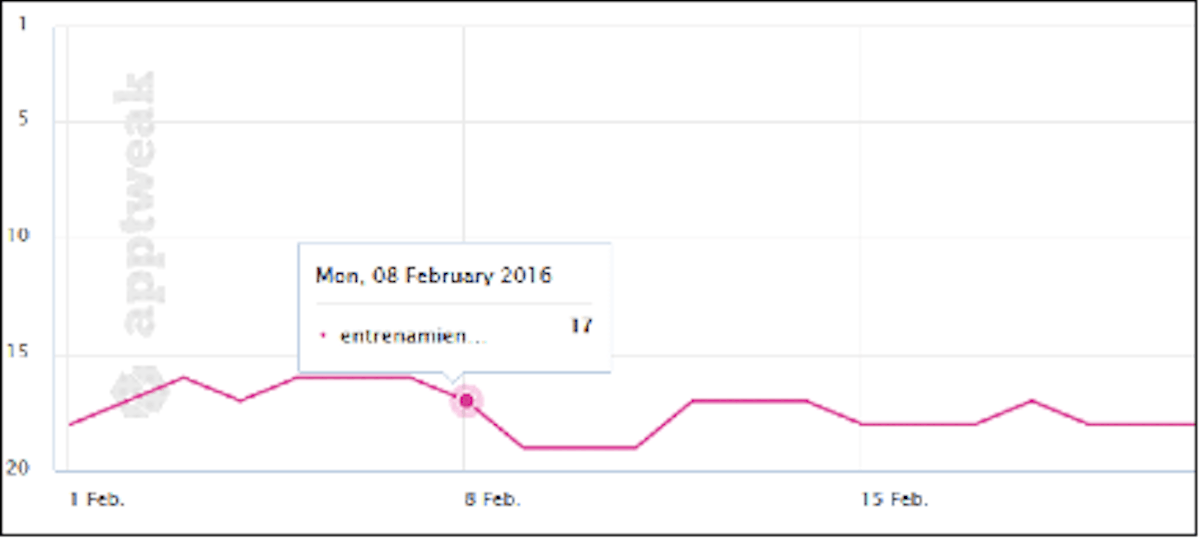Screen dimensions: 1200x539
Task: Click the small line peak on 18 Feb
Action: 1033,401
